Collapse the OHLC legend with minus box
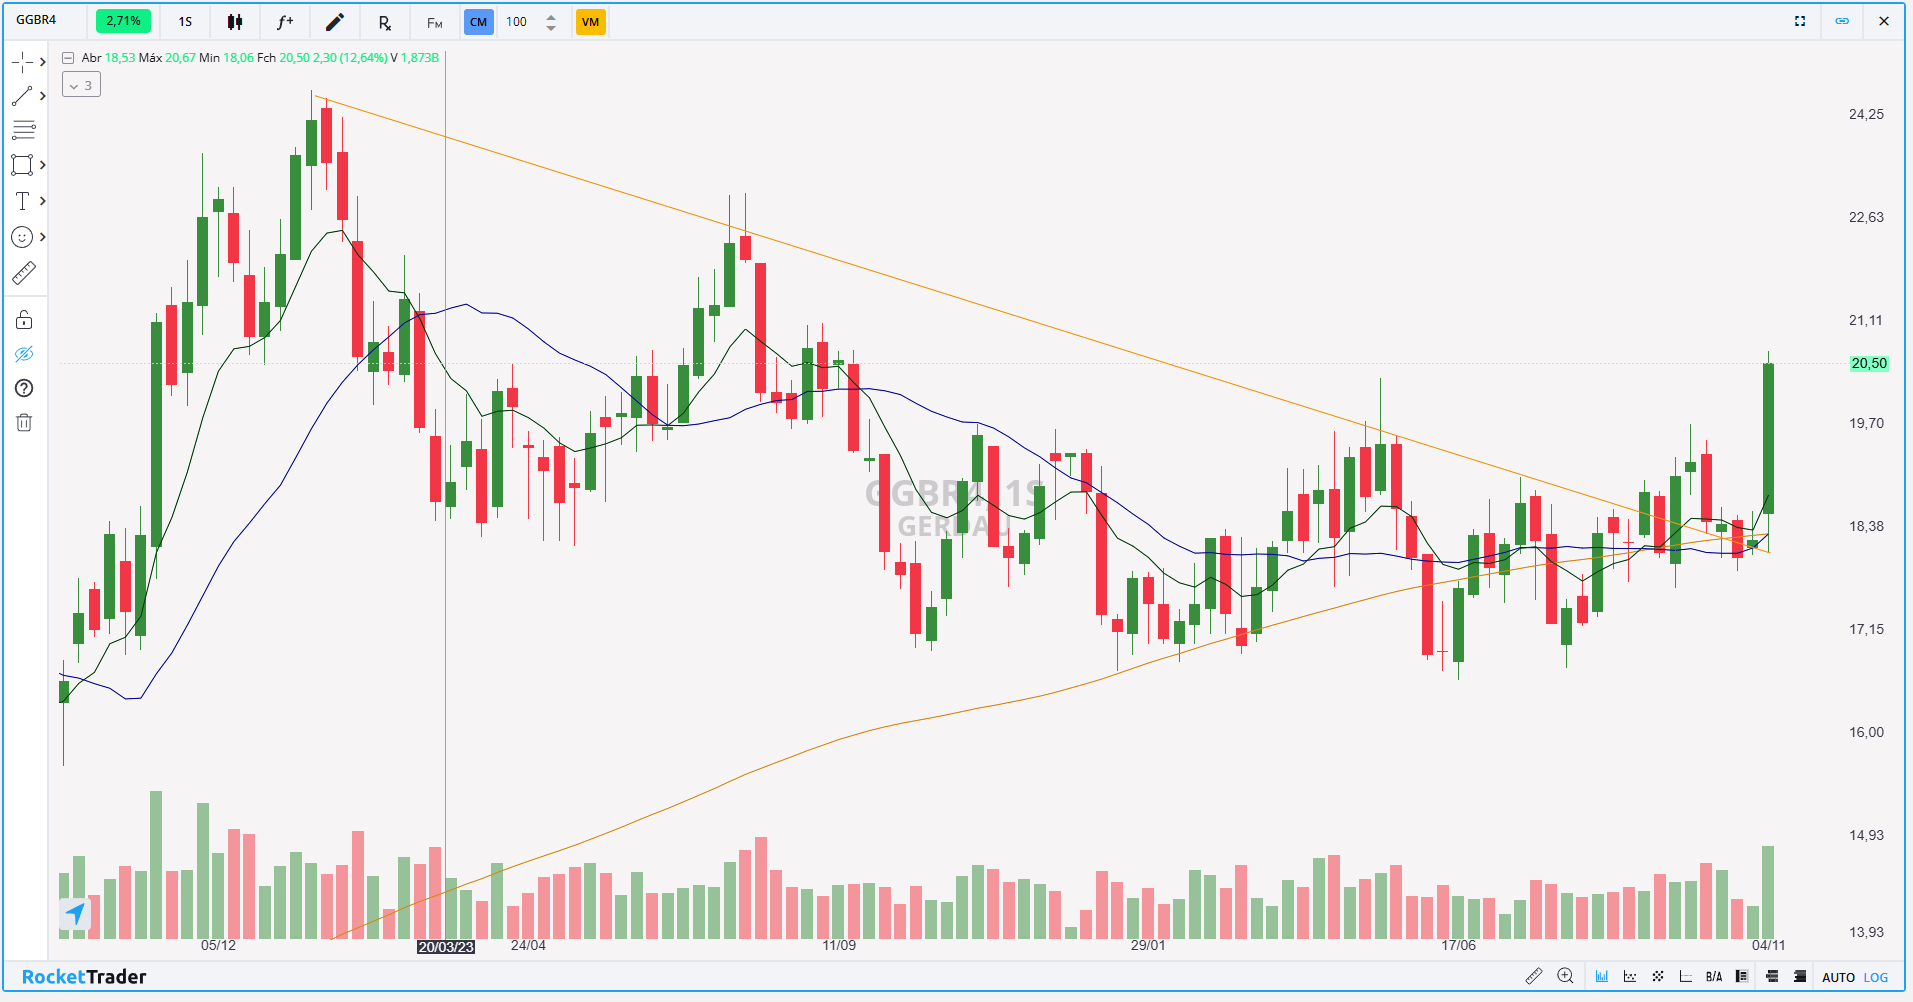The image size is (1913, 1002). click(68, 58)
